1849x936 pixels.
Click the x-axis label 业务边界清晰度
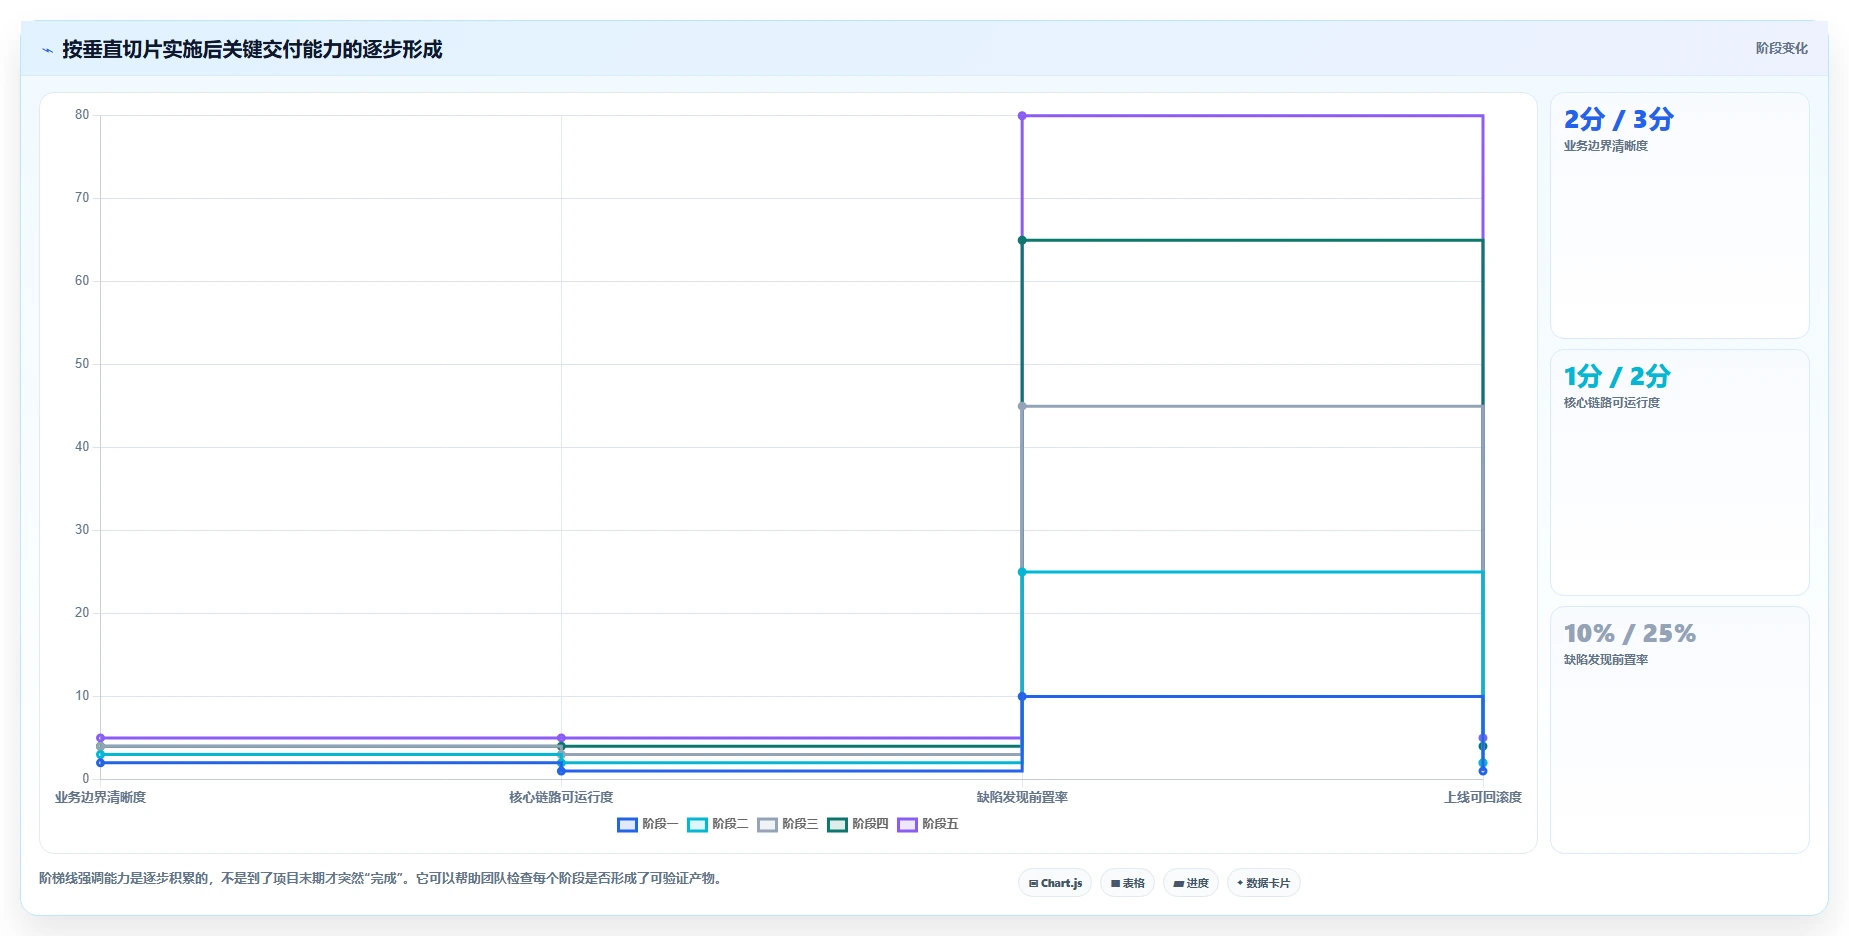(x=100, y=797)
